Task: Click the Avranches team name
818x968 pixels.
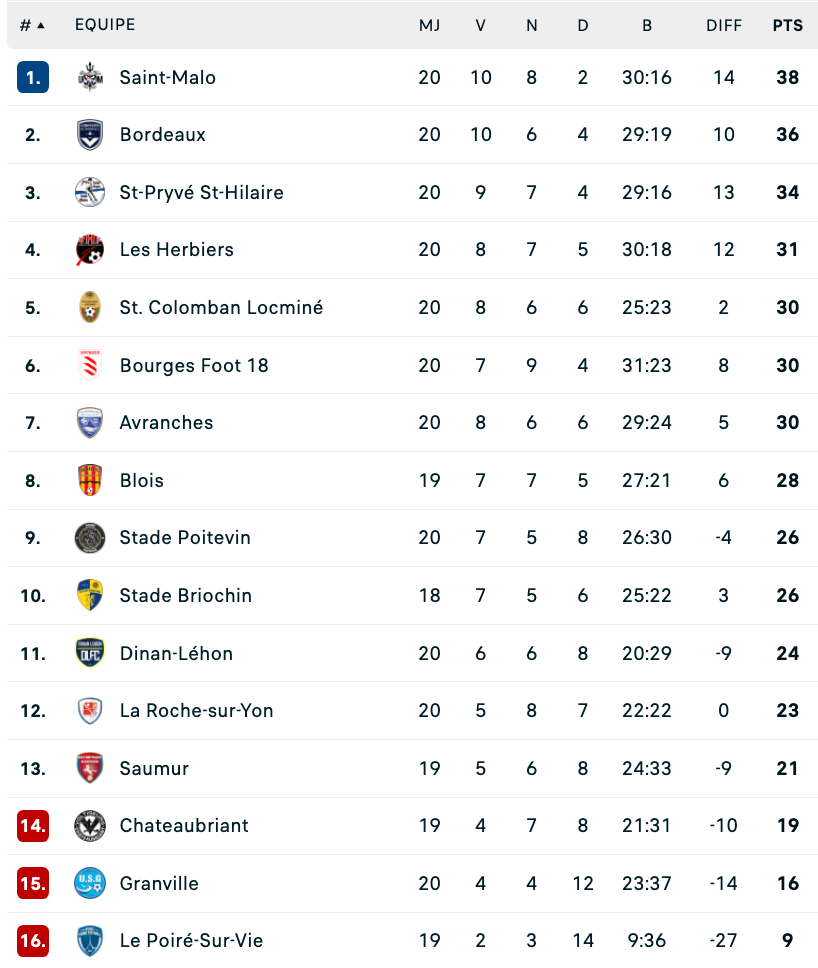Action: tap(166, 423)
